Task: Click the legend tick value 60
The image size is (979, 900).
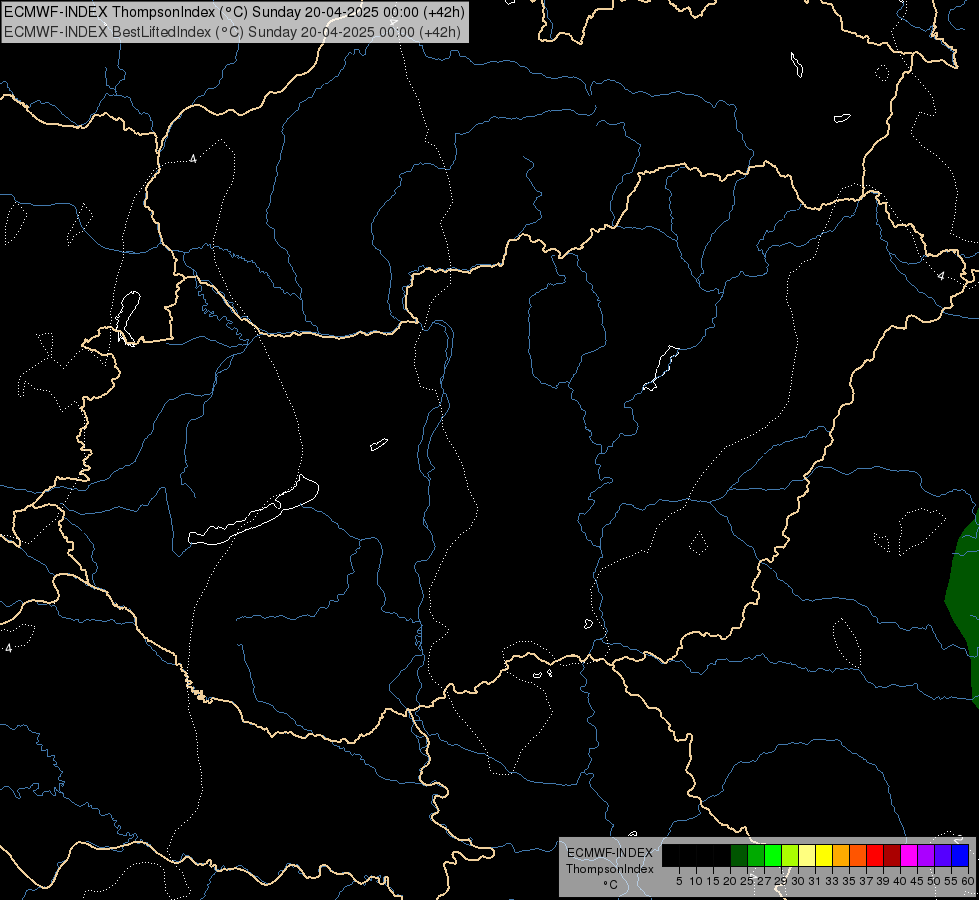Action: [x=968, y=881]
